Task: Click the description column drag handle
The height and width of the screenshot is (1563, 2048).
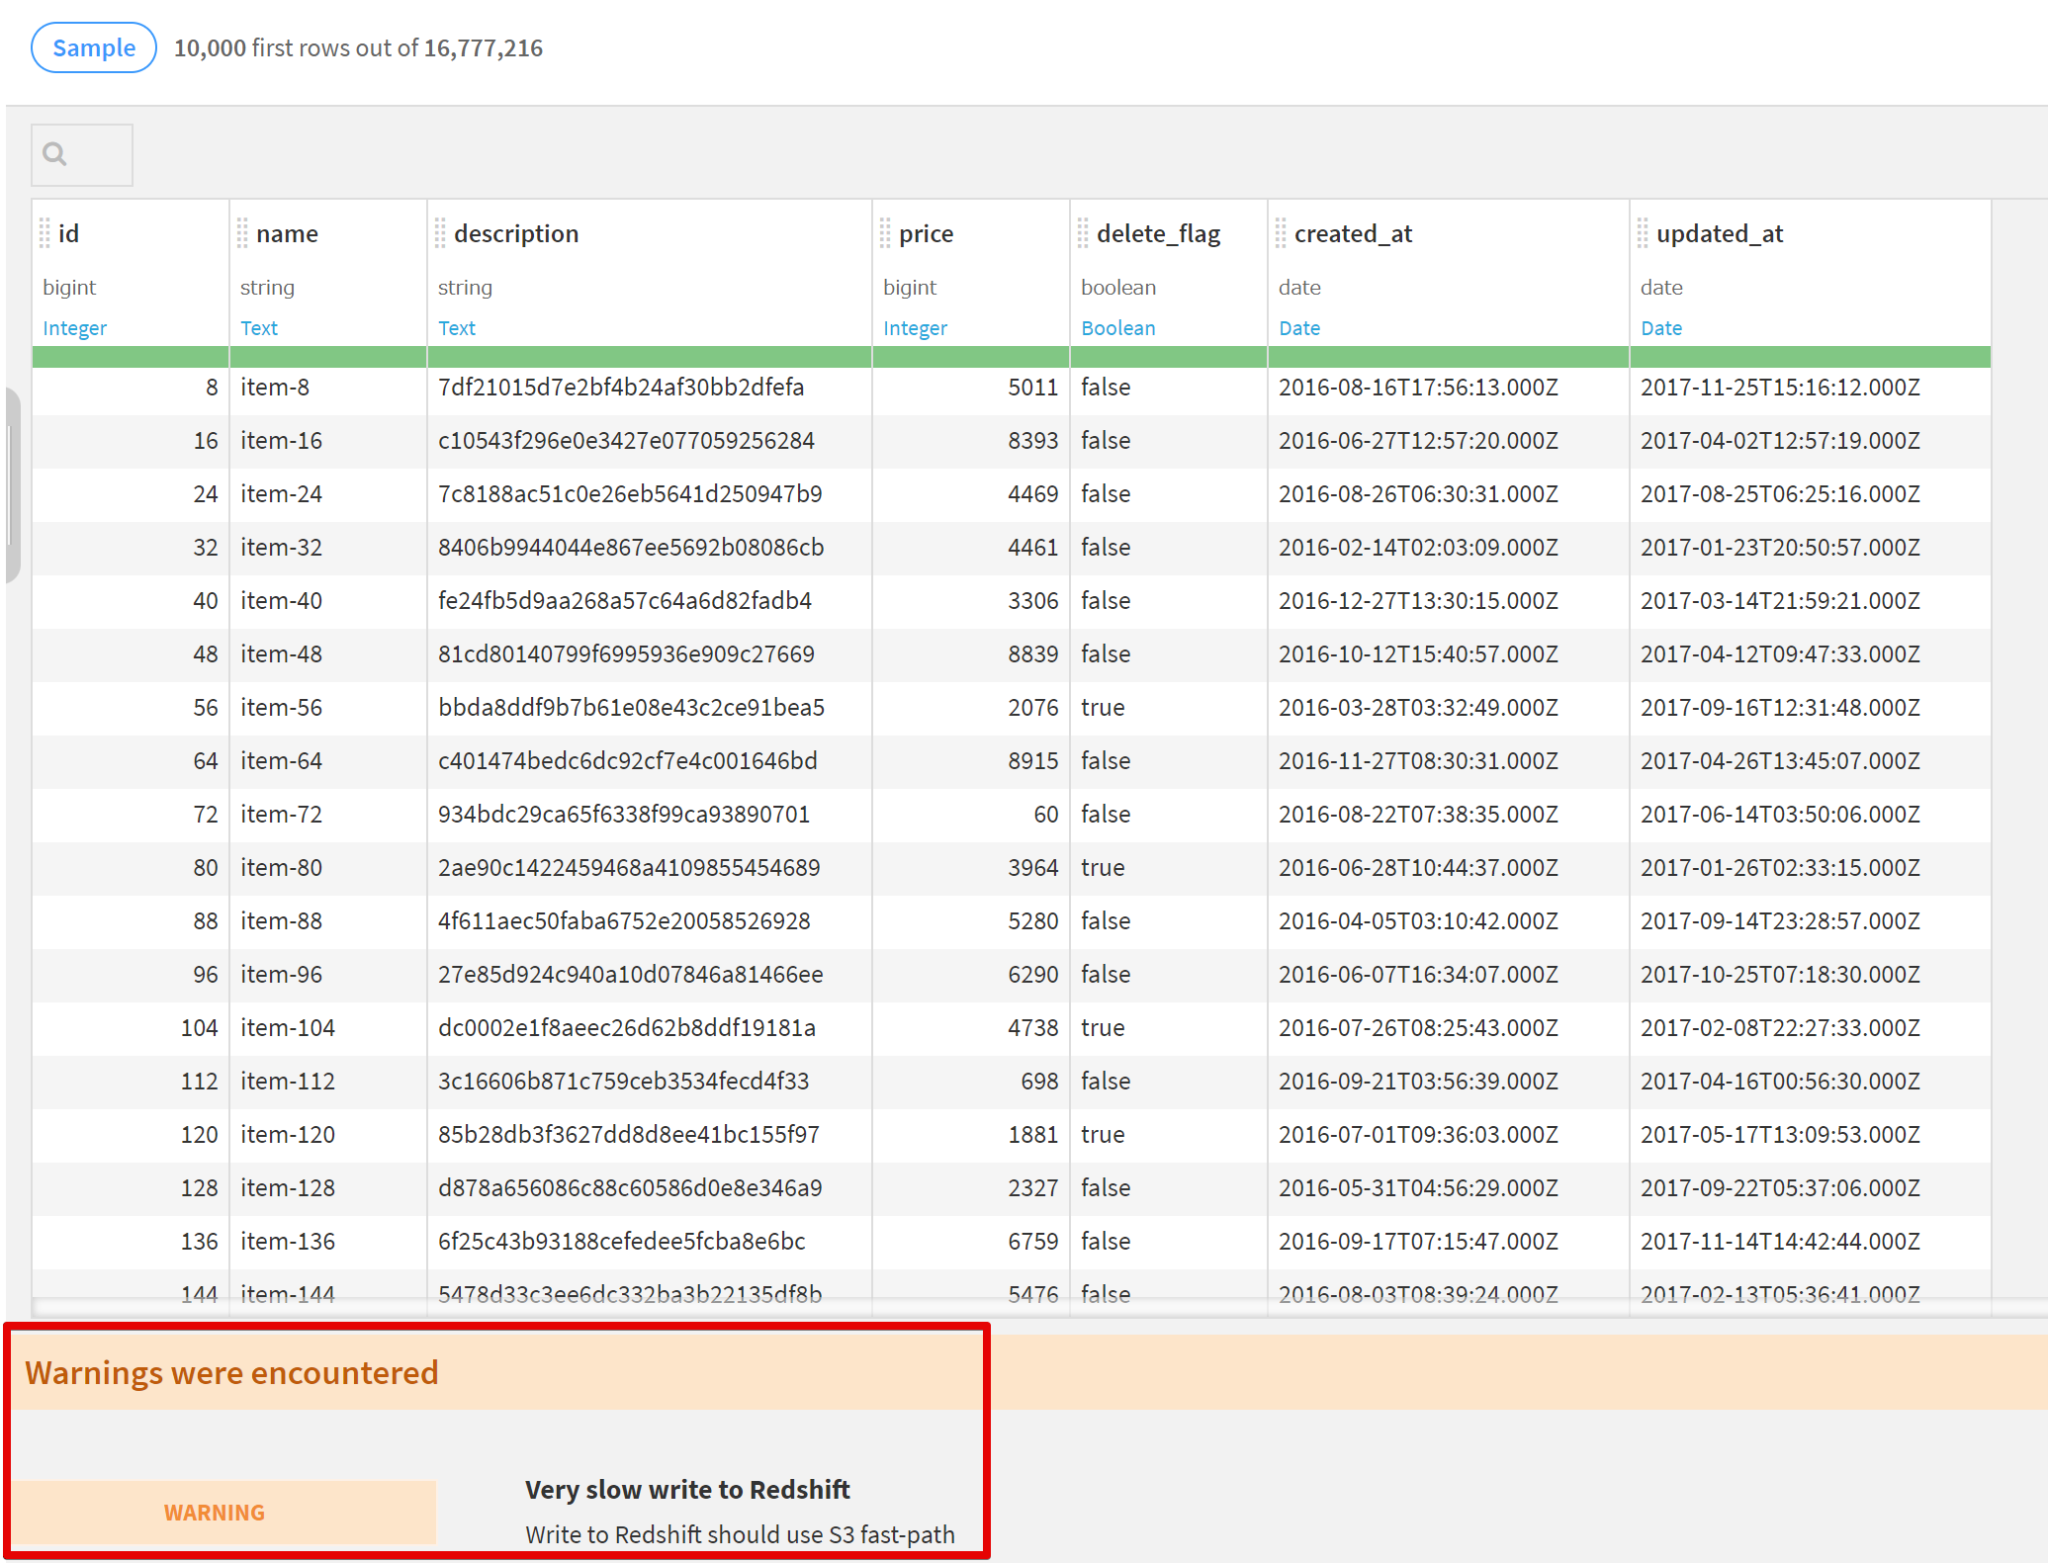Action: pyautogui.click(x=440, y=233)
